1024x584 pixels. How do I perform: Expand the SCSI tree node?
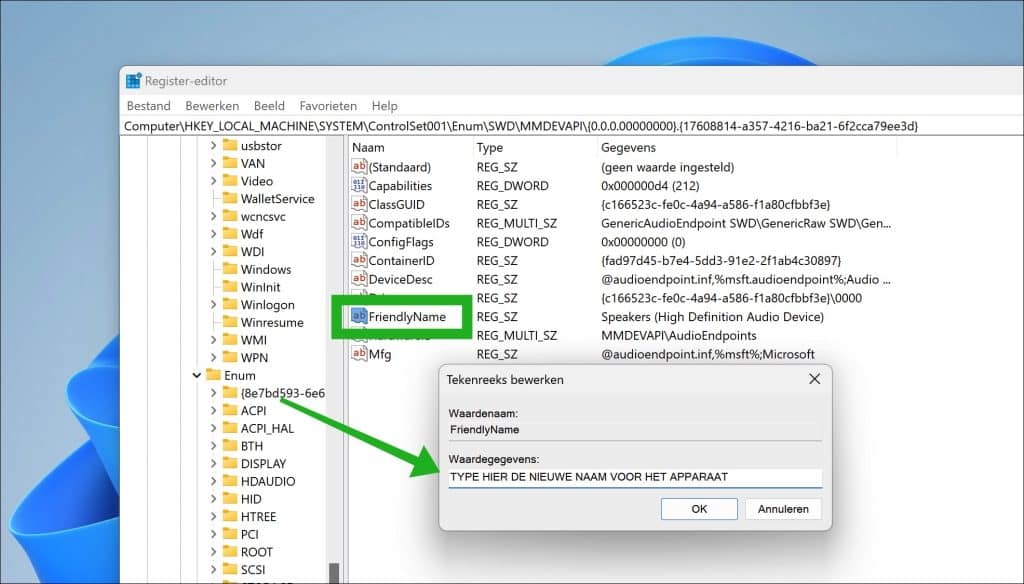tap(214, 569)
